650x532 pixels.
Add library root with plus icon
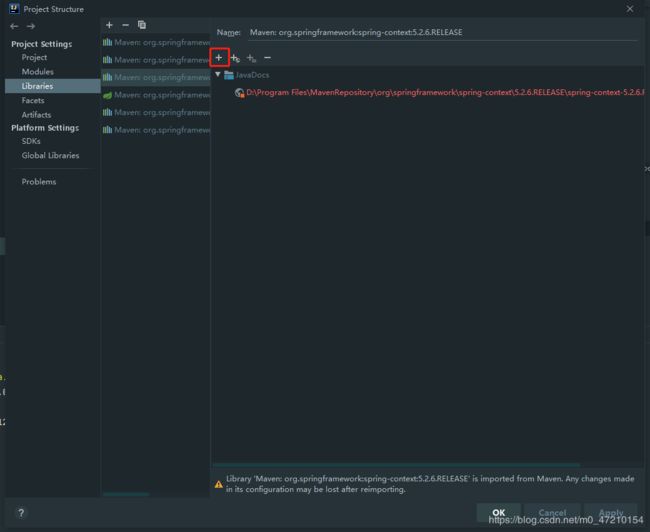point(219,58)
